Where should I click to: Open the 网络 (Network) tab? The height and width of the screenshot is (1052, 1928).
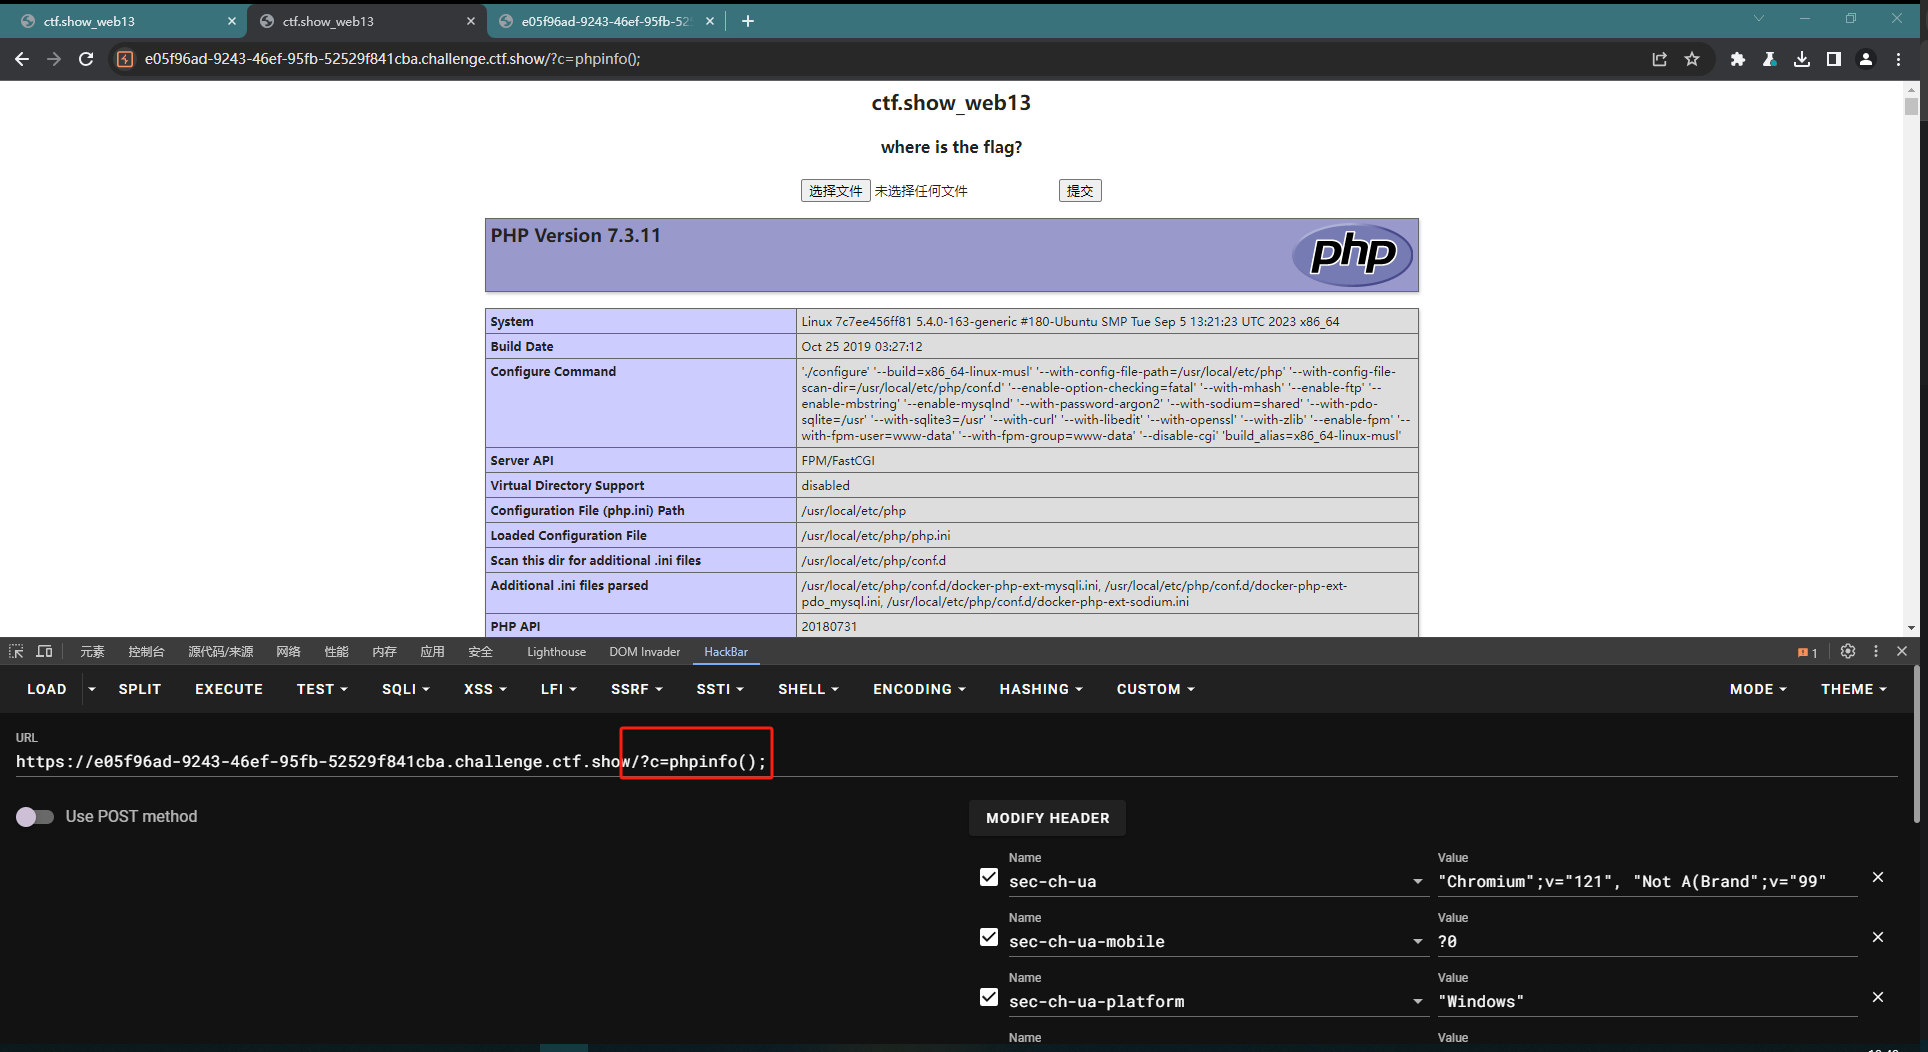(x=288, y=652)
